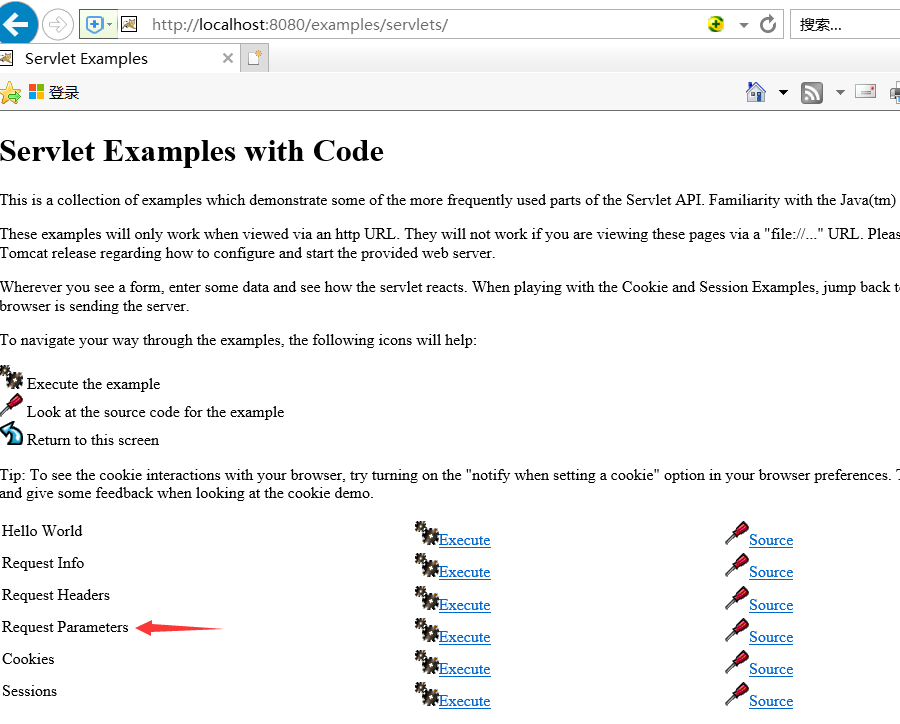Click the green compatibility icon in address bar

[716, 24]
